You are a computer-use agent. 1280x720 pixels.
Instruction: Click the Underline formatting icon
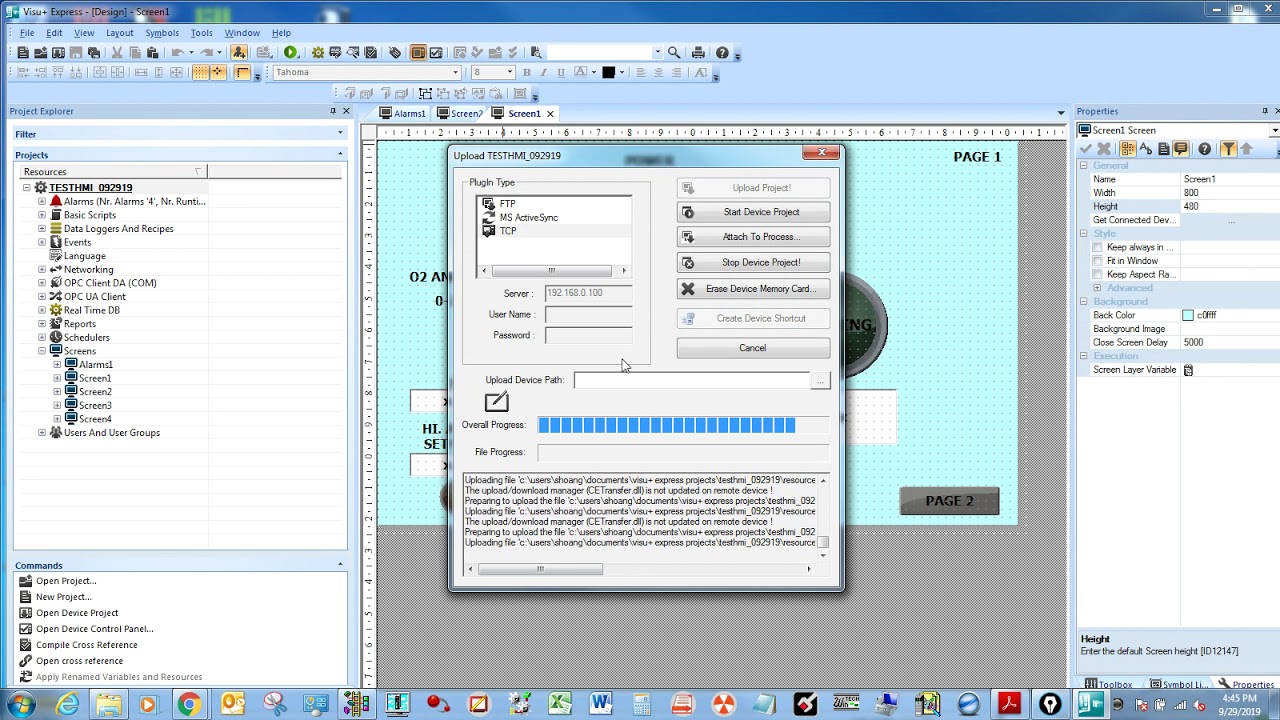[560, 72]
